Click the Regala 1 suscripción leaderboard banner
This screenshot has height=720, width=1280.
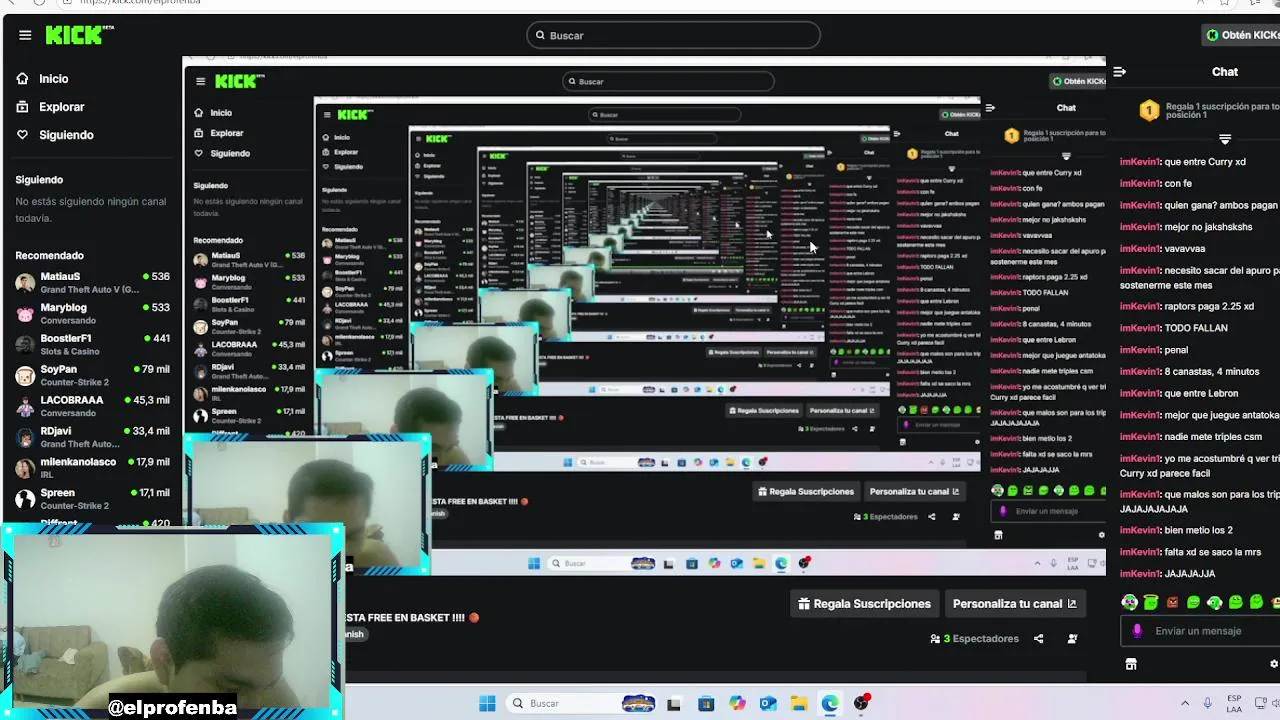(x=1209, y=111)
